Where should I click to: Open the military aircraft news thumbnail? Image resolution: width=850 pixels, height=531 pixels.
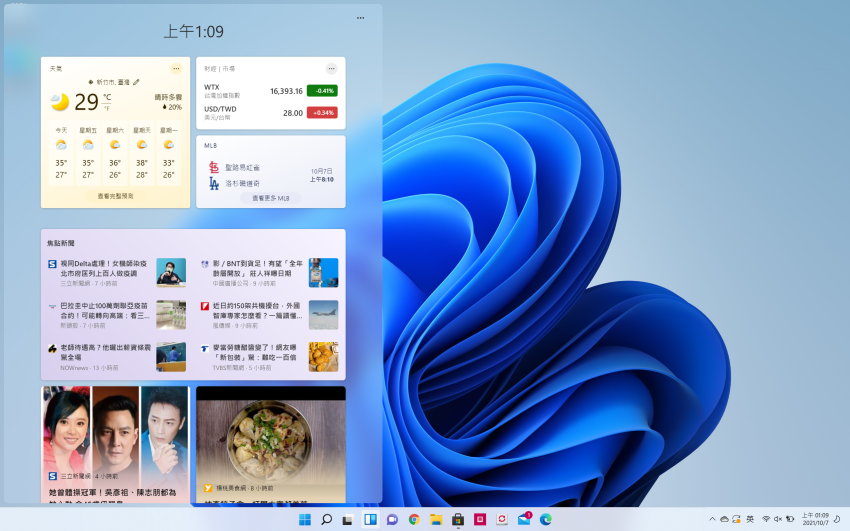click(x=324, y=315)
